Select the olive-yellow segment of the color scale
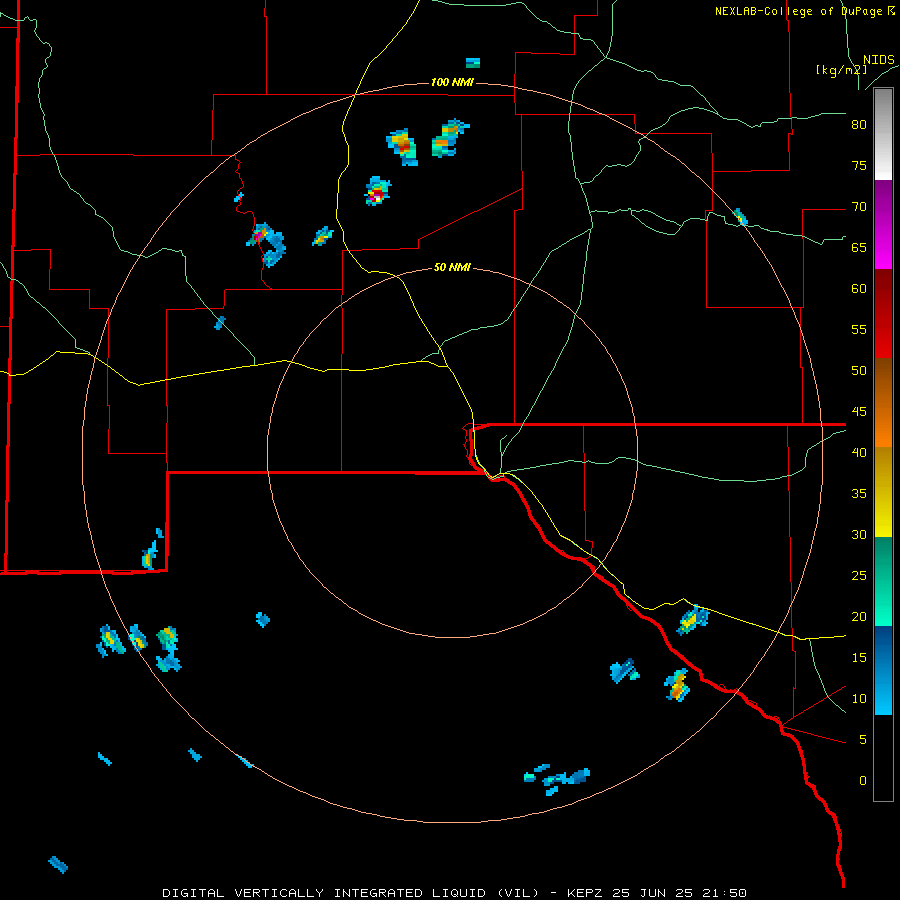Screen dimensions: 900x900 click(883, 492)
